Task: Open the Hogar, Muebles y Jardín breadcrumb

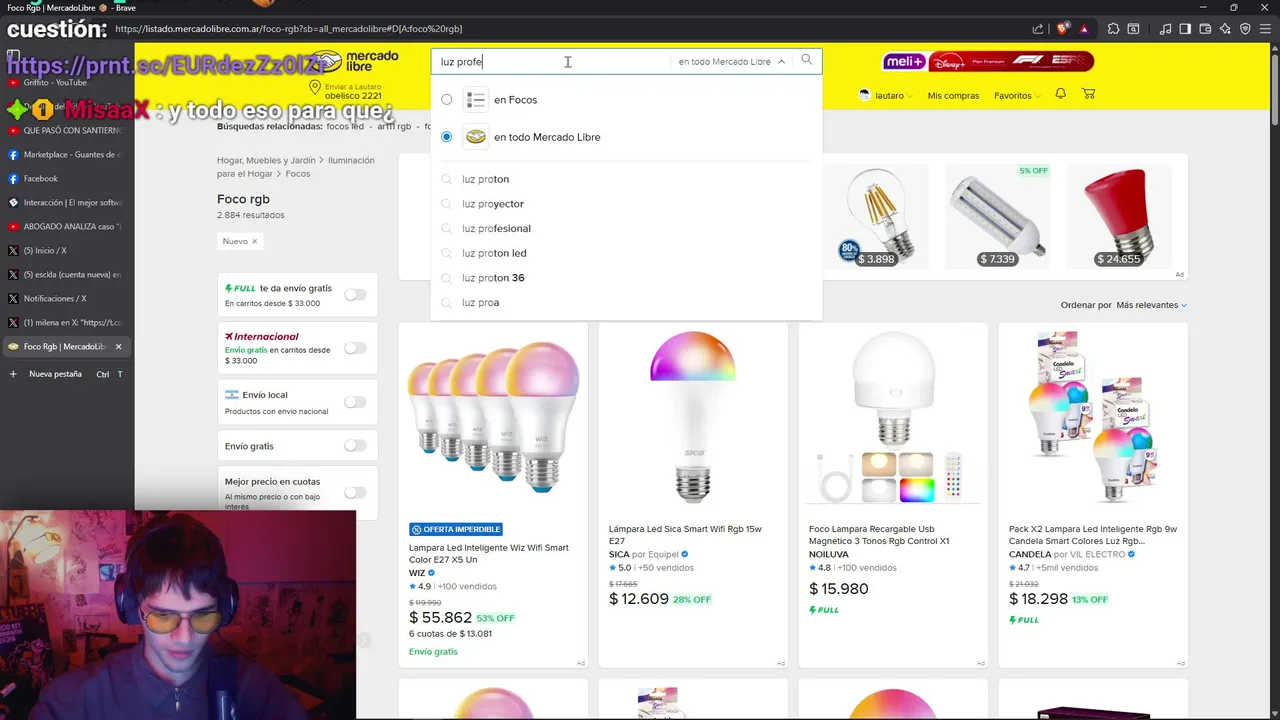Action: 266,160
